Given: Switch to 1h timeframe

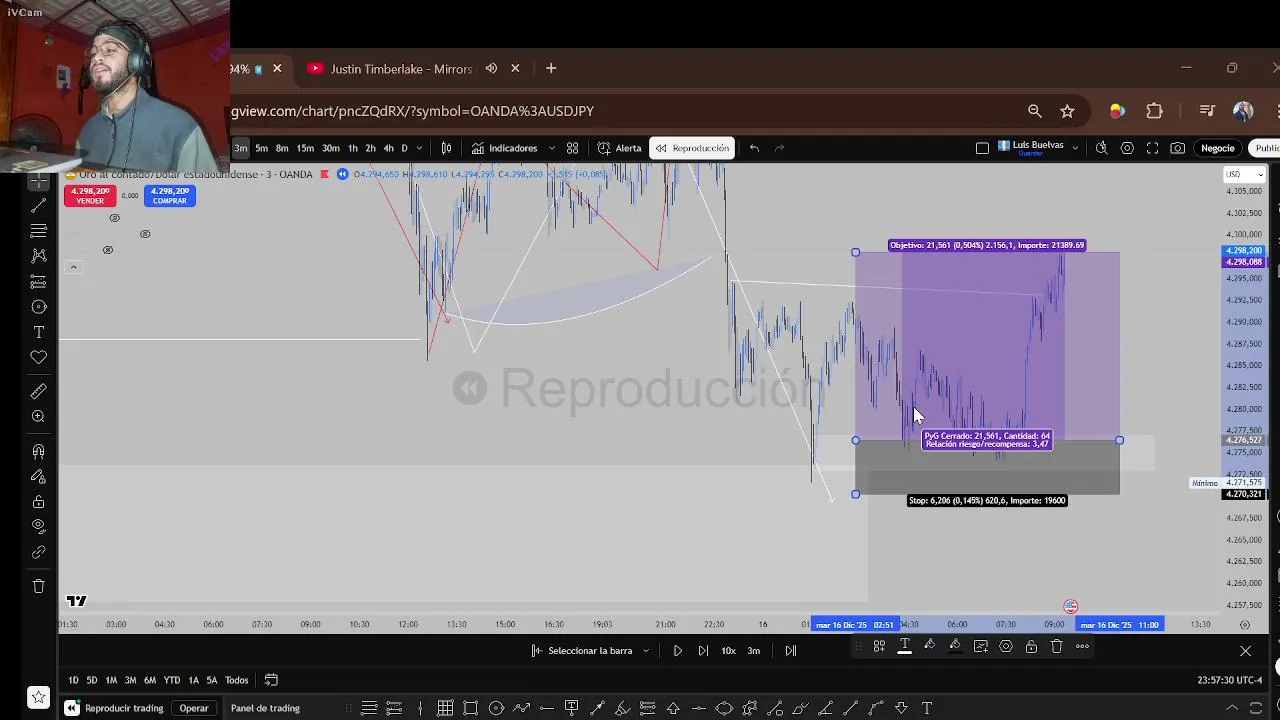Looking at the screenshot, I should (x=352, y=148).
